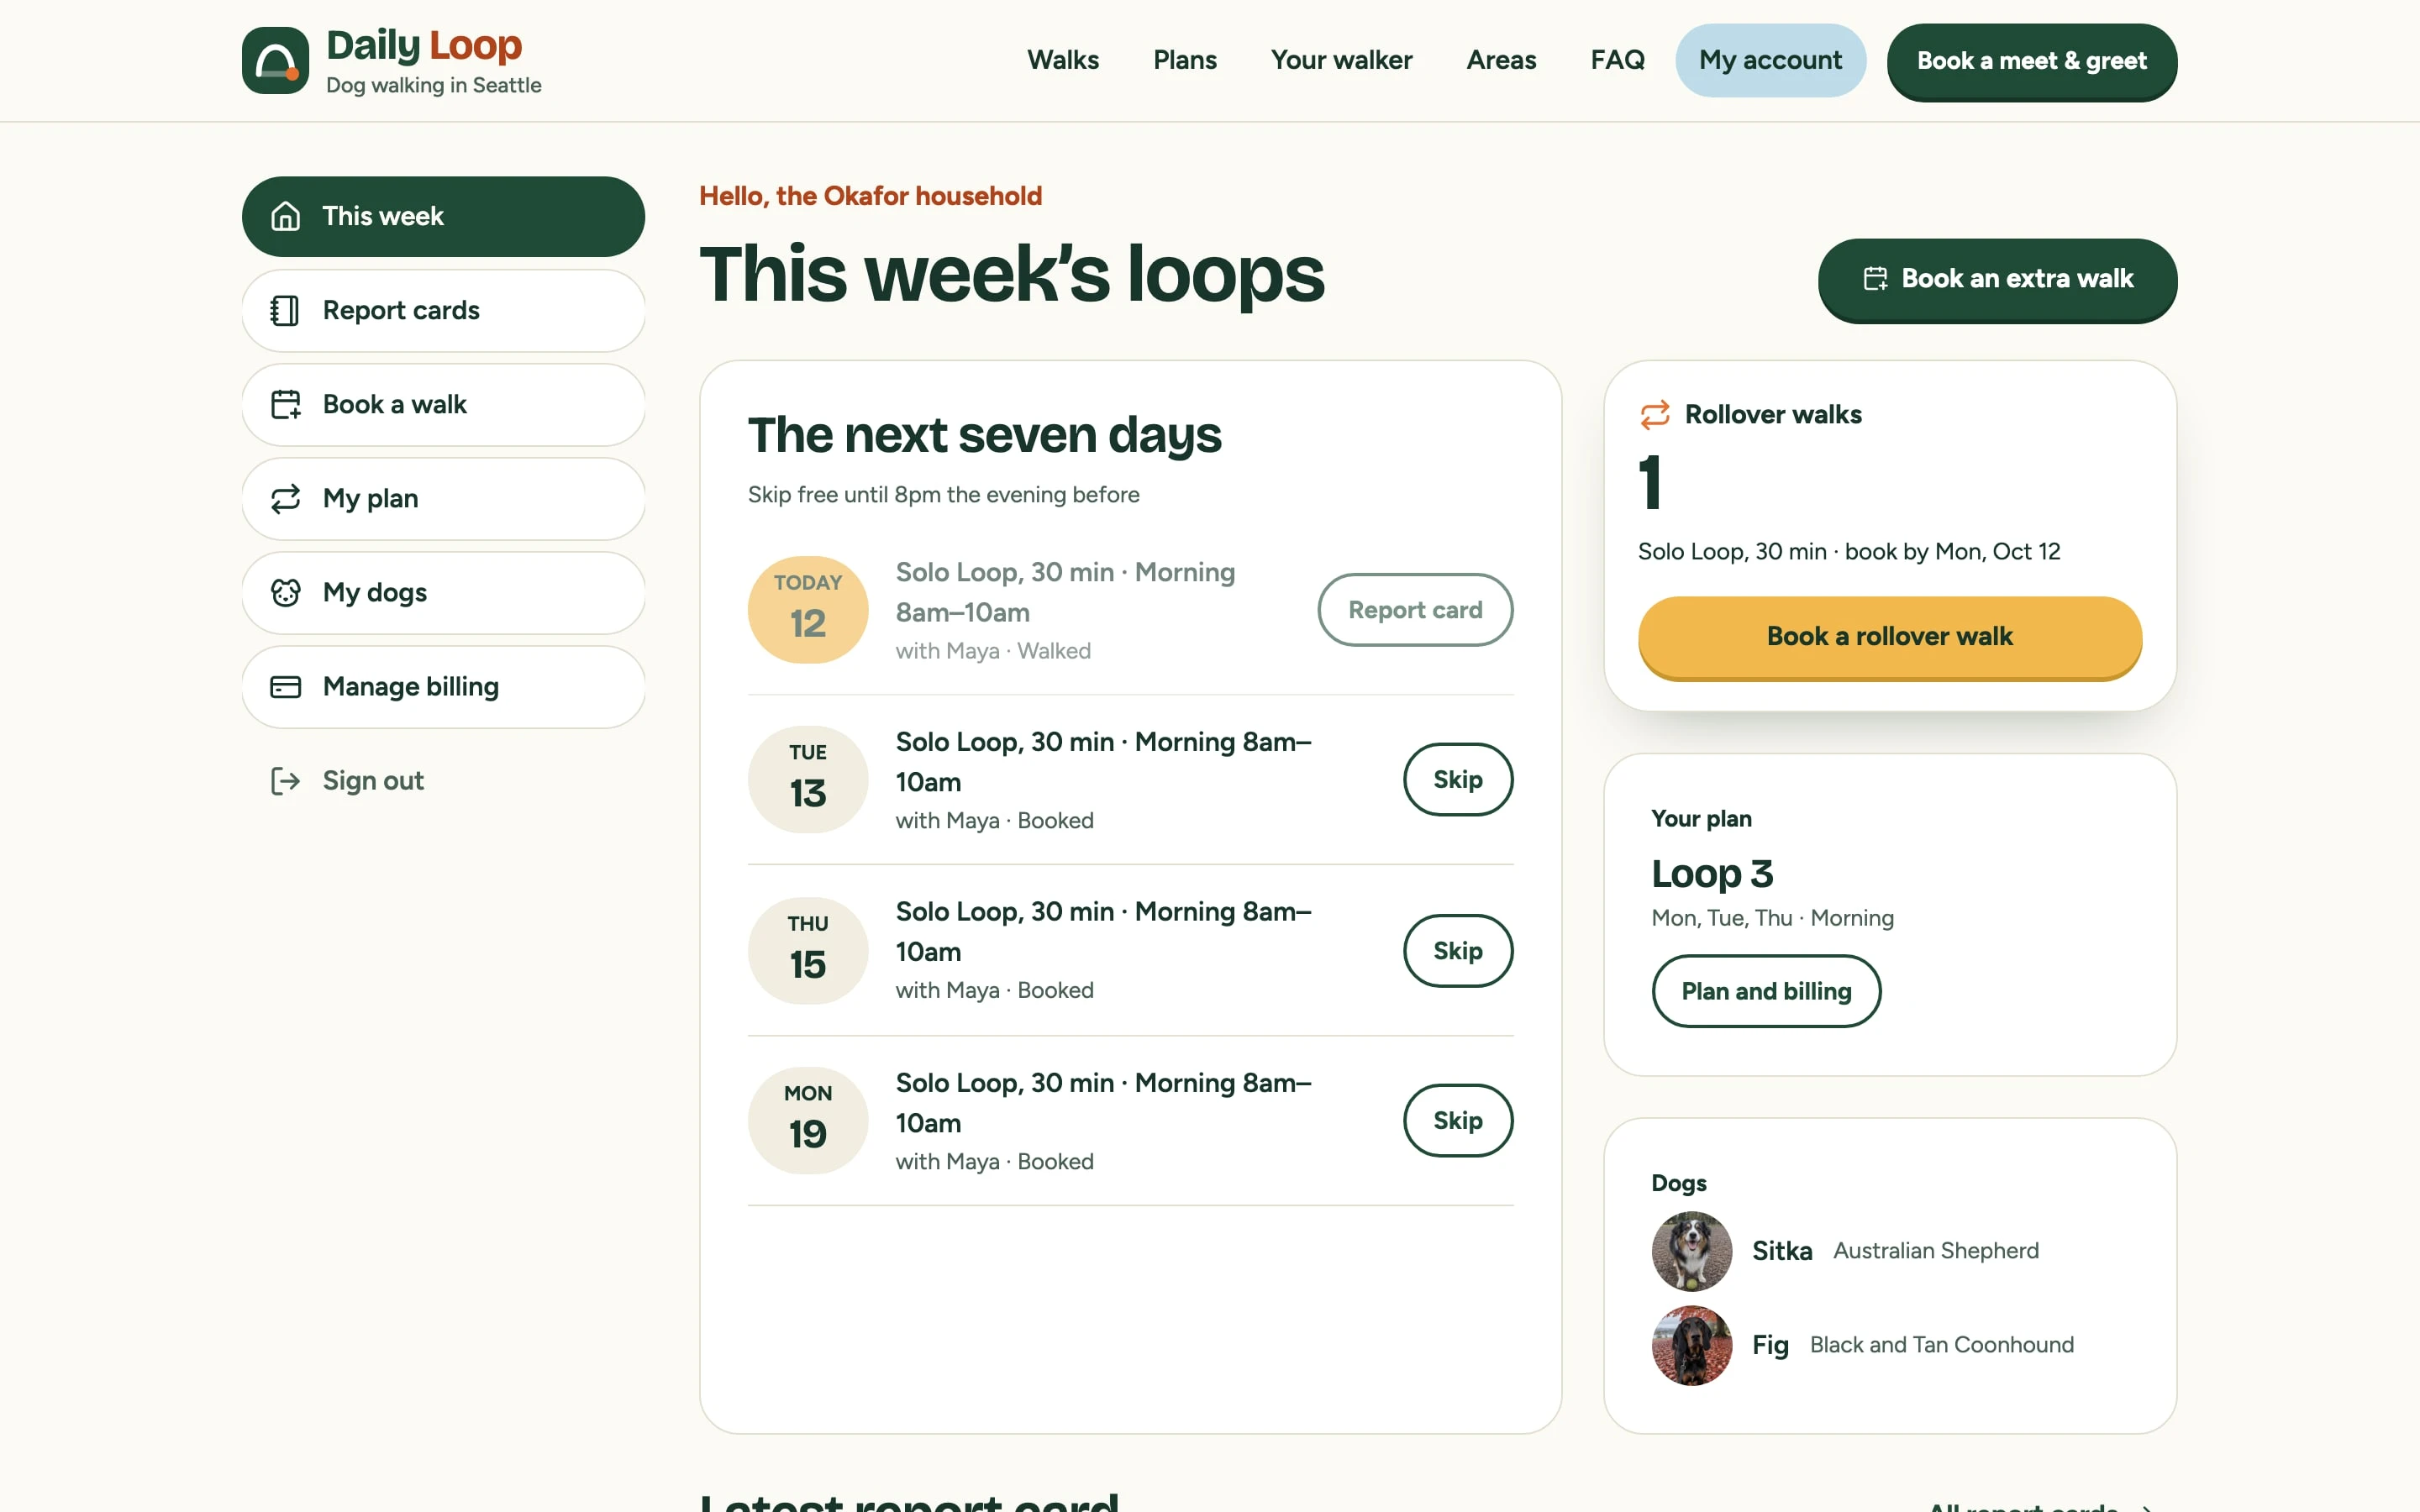
Task: Click Book a meet & greet
Action: tap(2031, 61)
